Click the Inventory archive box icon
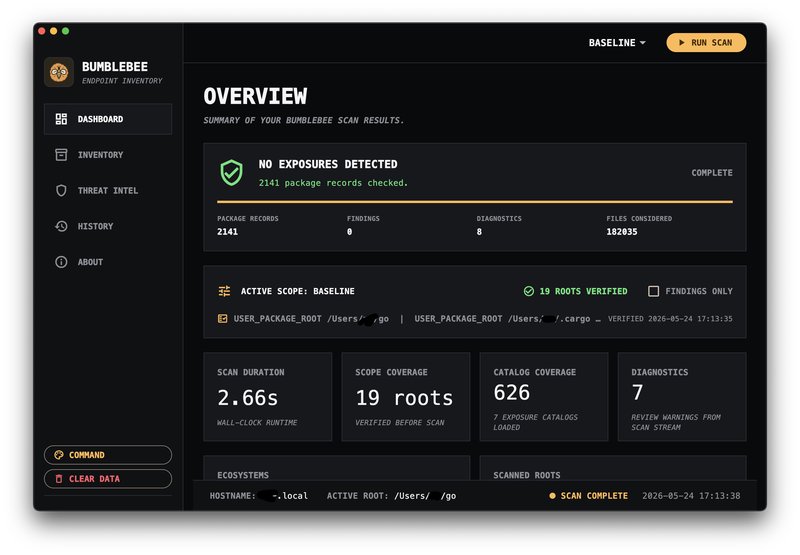 tap(61, 155)
